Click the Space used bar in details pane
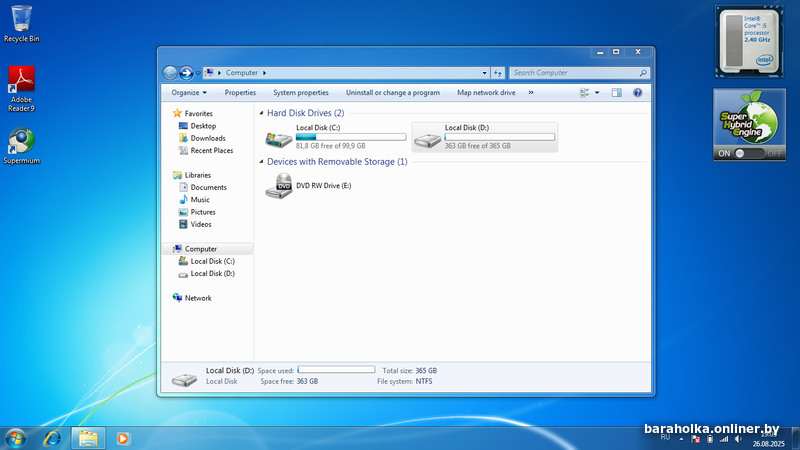The image size is (800, 450). pyautogui.click(x=336, y=369)
